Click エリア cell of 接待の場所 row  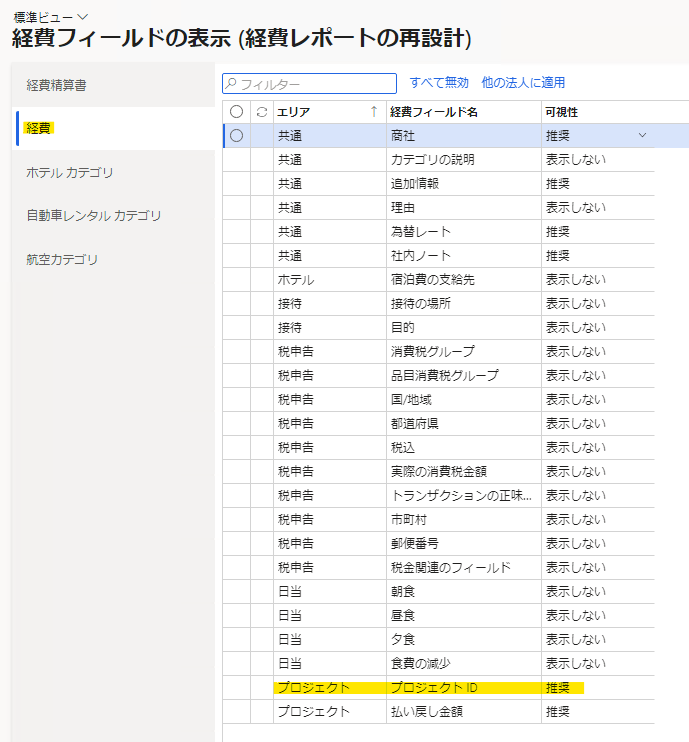(x=330, y=304)
